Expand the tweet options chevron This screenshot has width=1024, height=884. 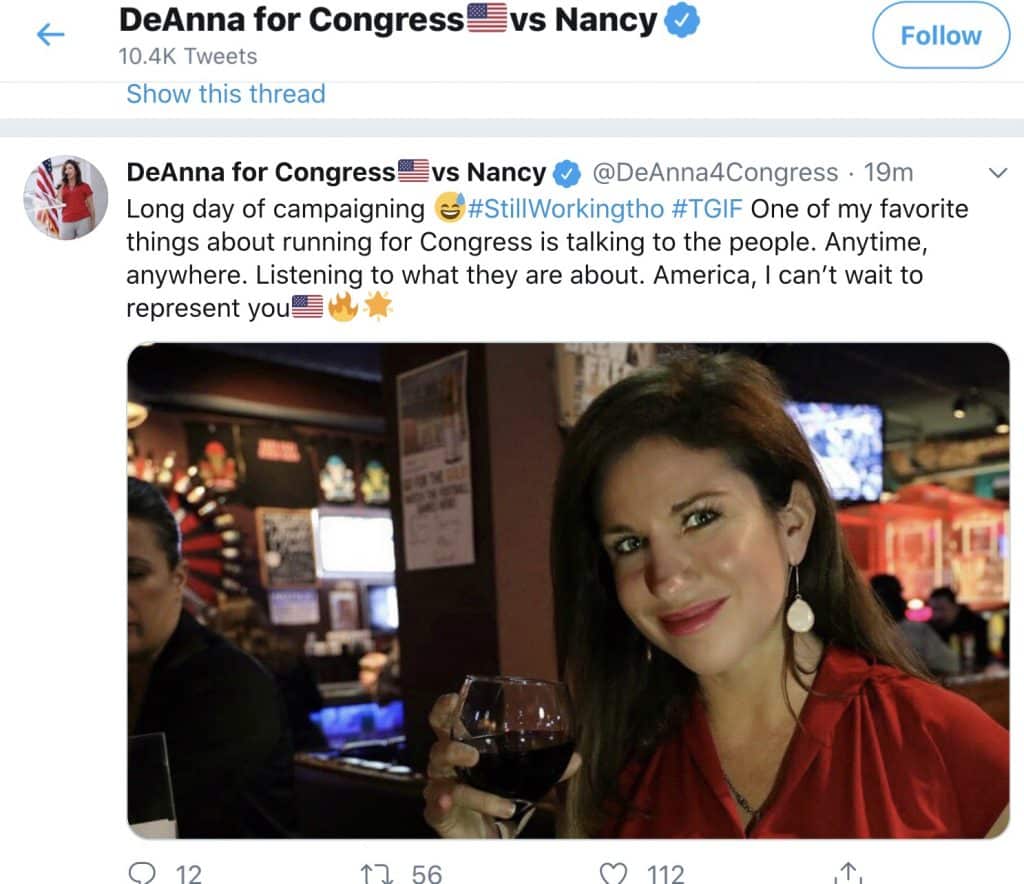coord(997,173)
